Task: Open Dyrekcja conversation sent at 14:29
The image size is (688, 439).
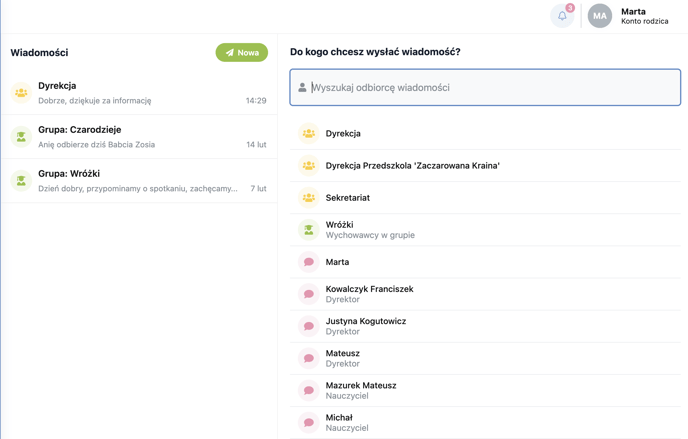Action: 140,93
